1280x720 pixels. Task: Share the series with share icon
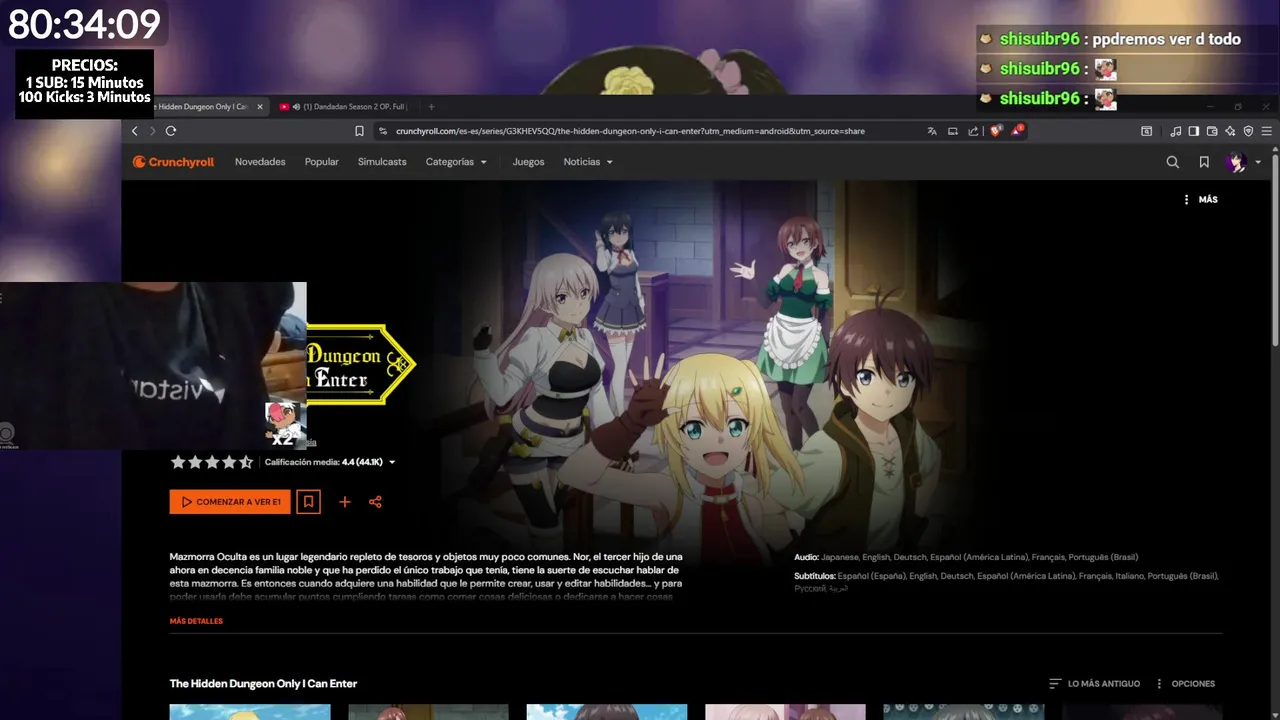375,502
